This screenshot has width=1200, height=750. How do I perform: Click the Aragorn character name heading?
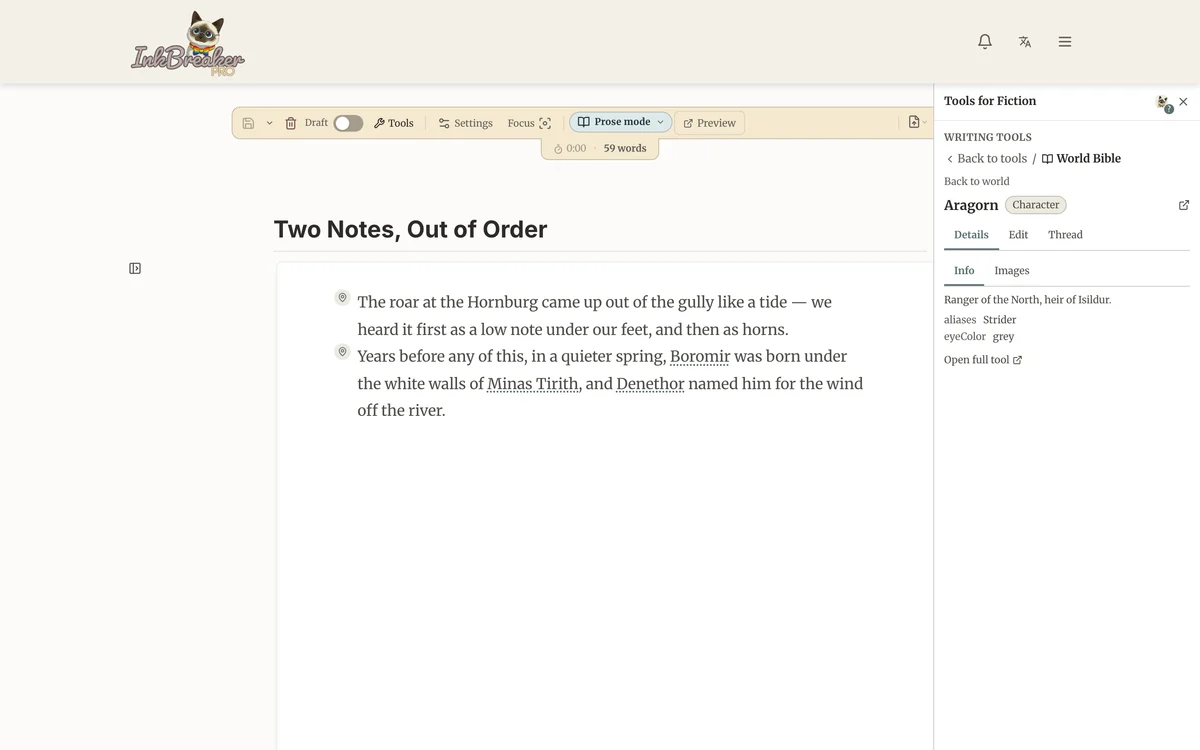(971, 205)
